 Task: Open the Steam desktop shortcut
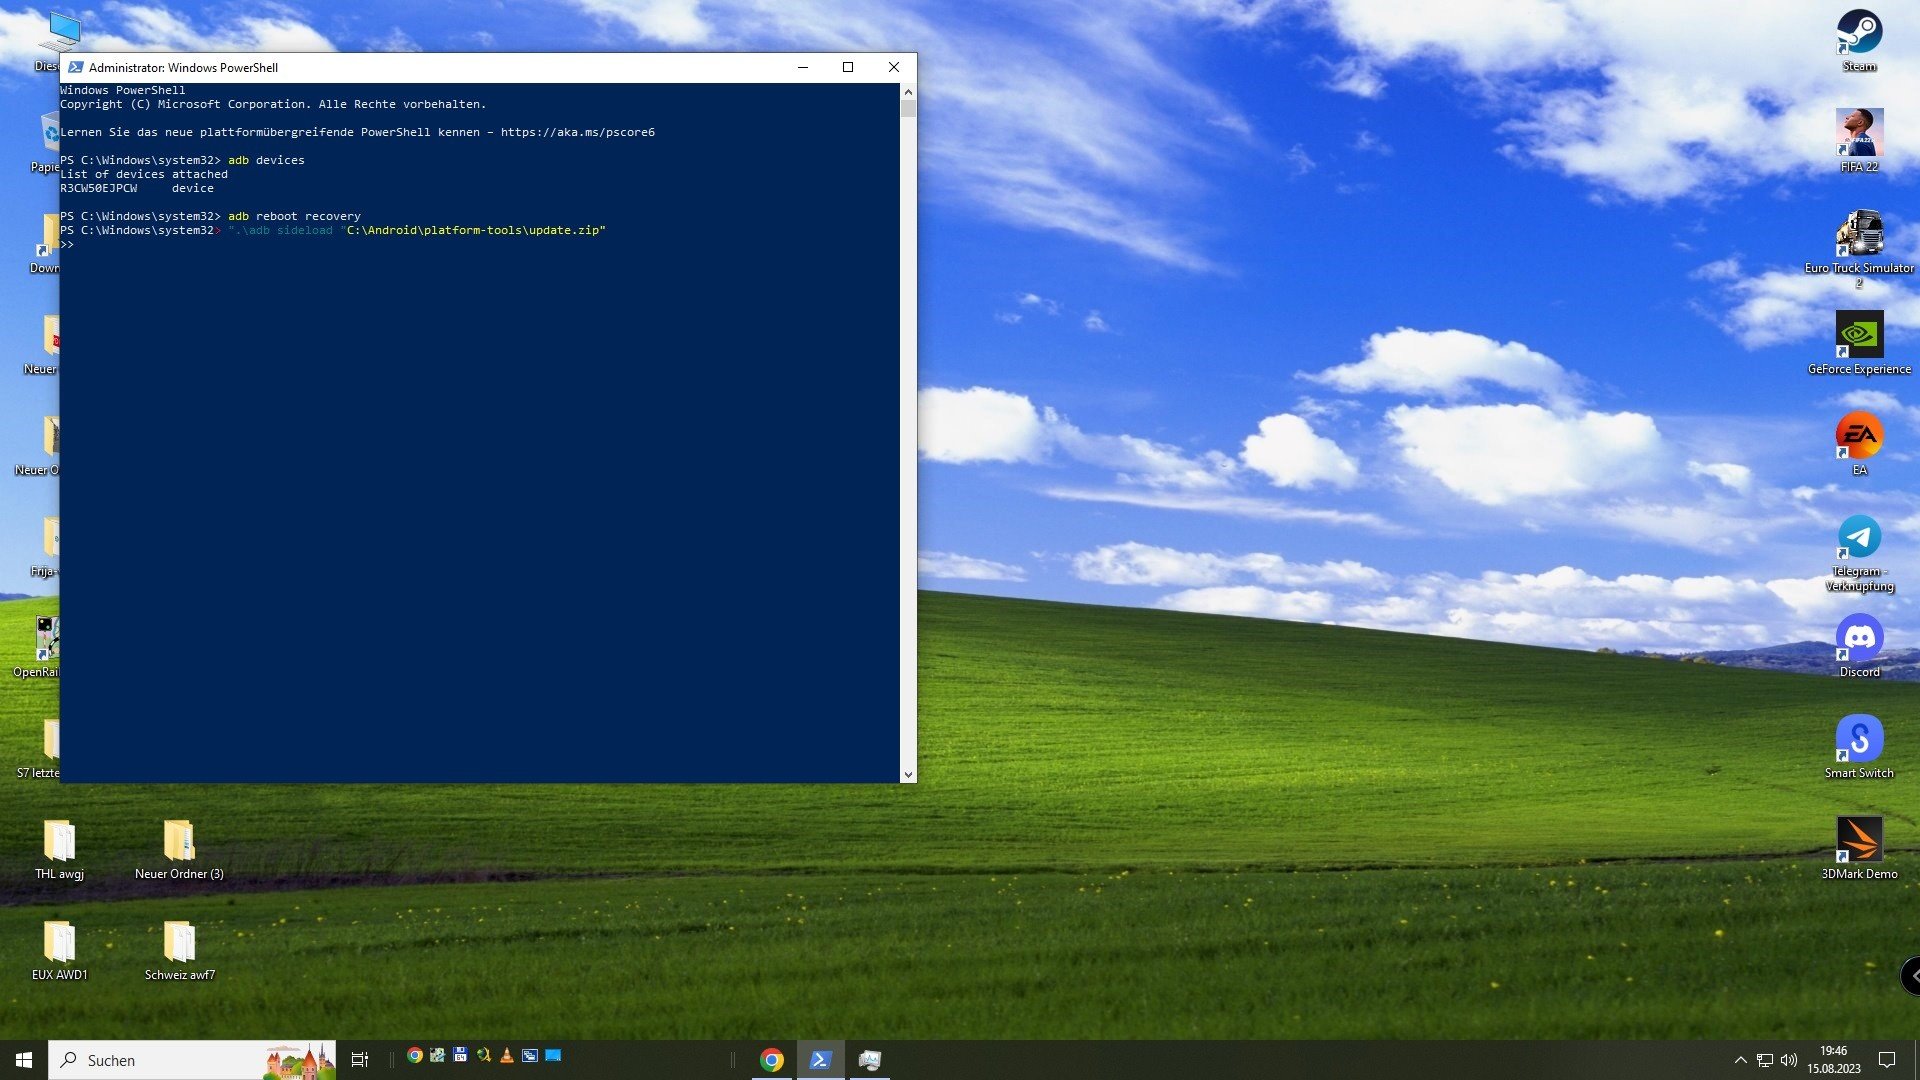(1859, 33)
